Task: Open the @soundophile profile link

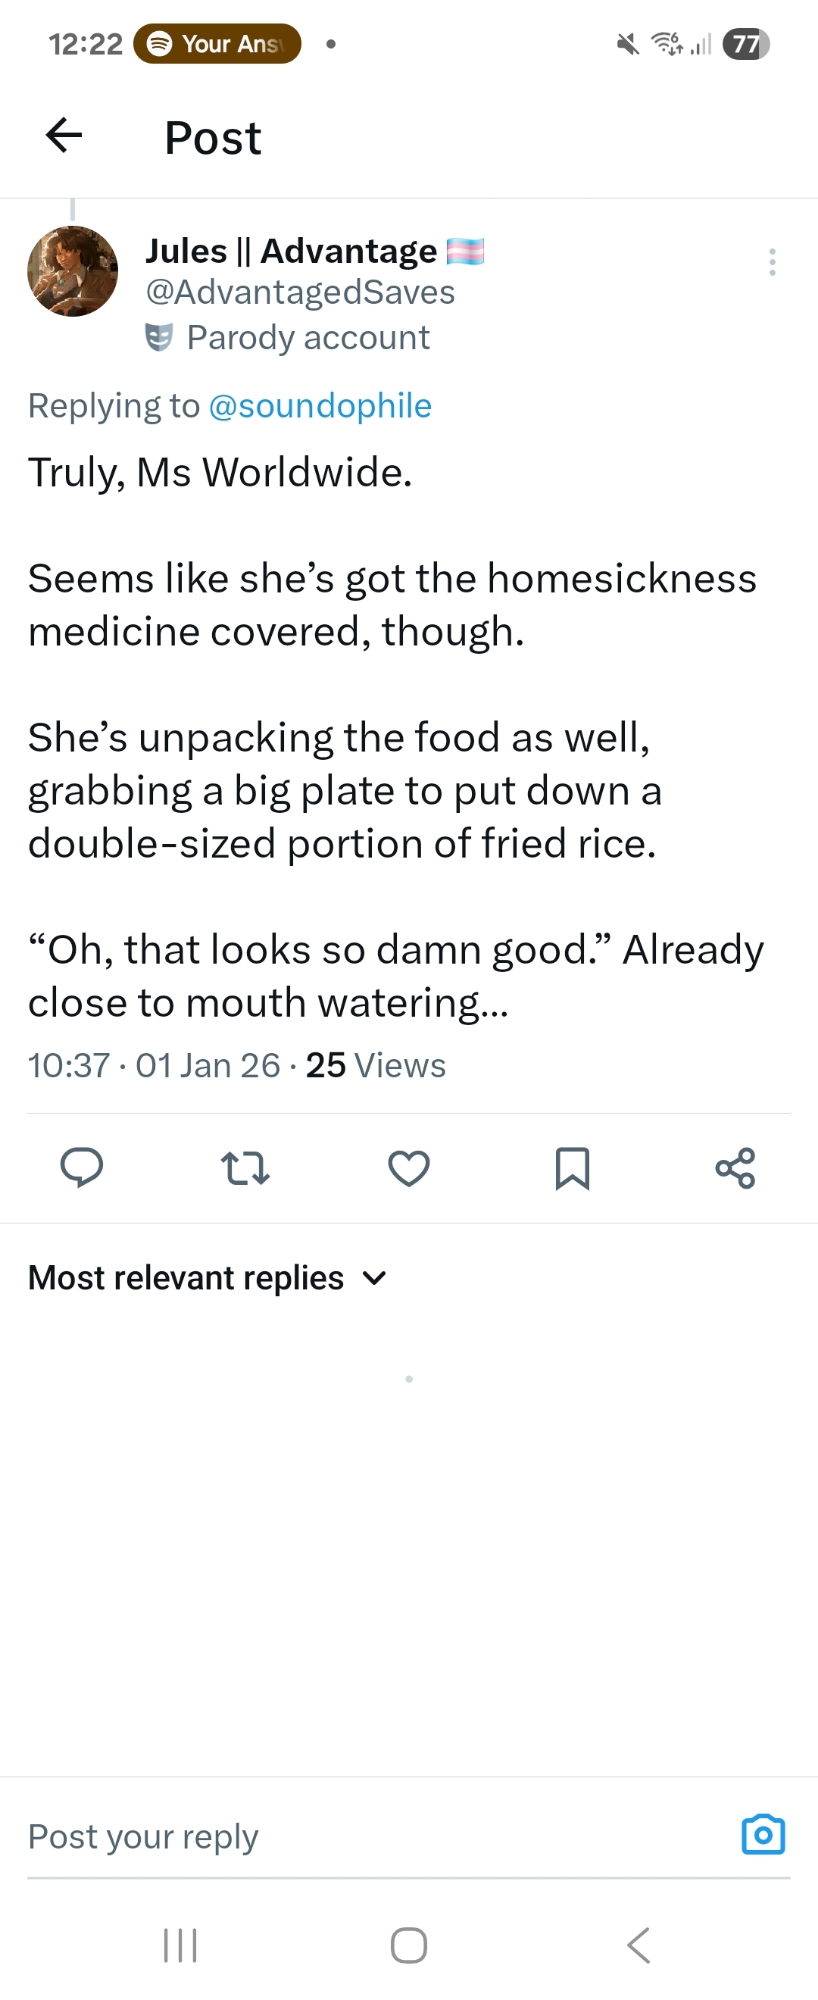Action: pos(320,406)
